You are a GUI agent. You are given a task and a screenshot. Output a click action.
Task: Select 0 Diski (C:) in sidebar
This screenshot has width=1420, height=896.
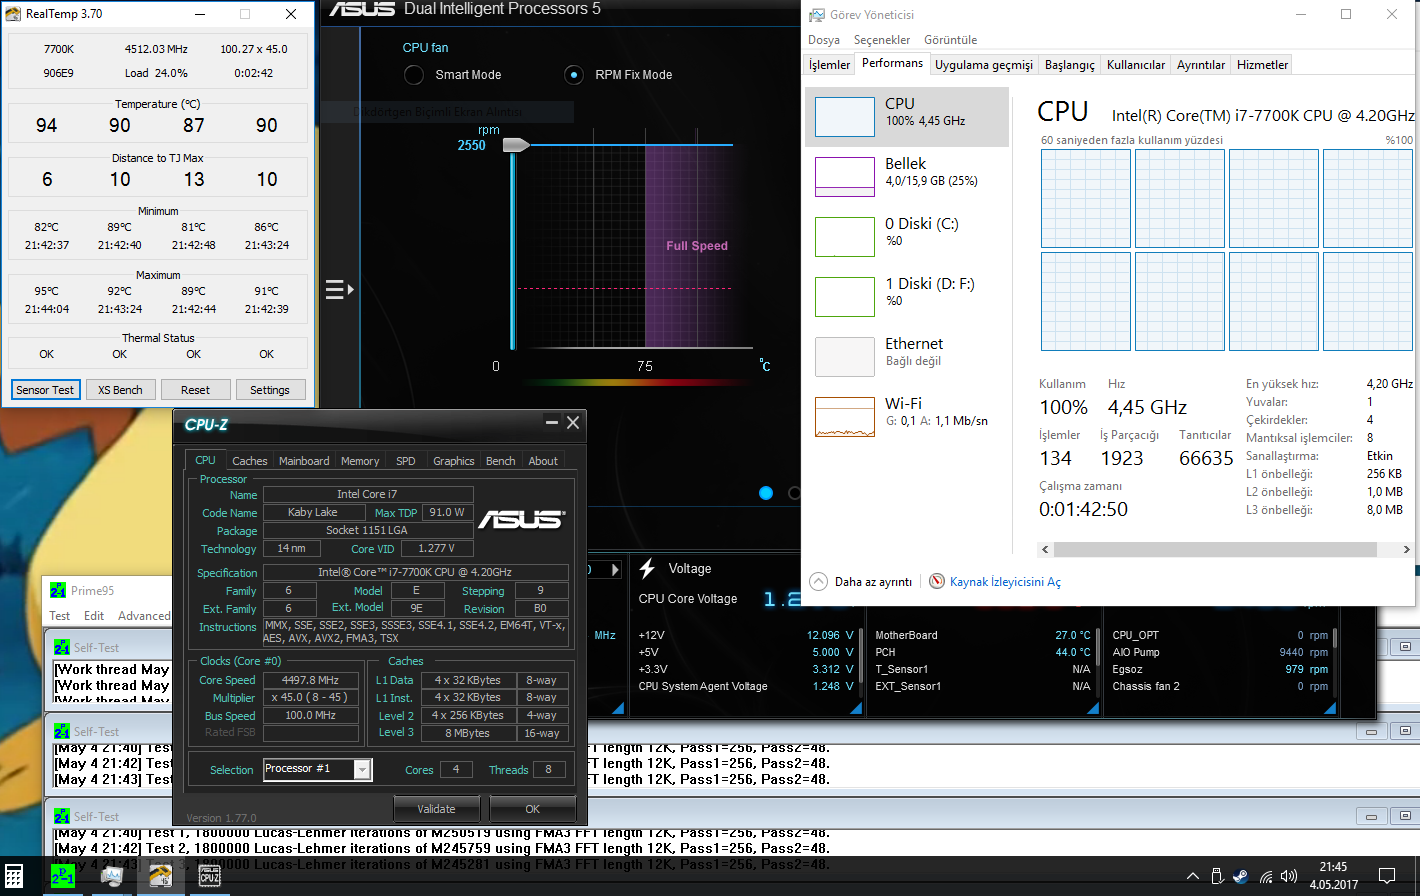907,237
